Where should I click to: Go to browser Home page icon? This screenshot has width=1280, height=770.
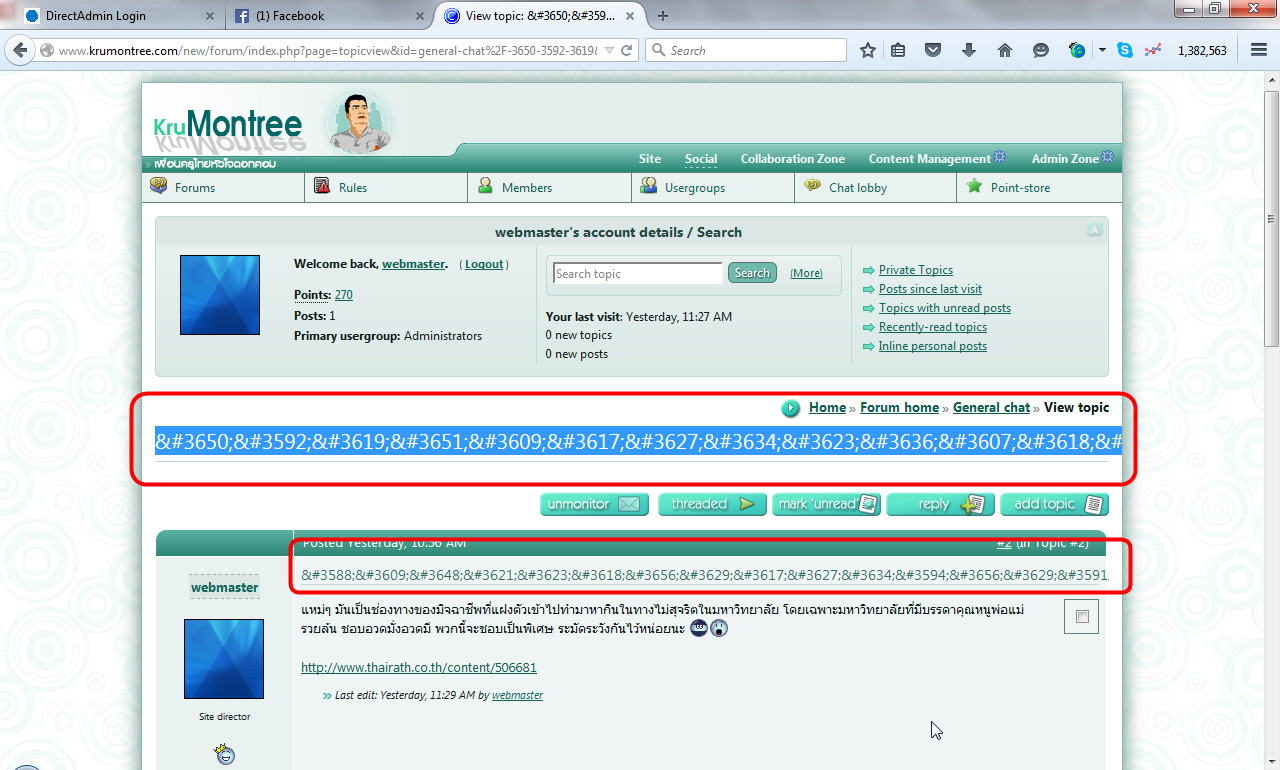point(1005,50)
